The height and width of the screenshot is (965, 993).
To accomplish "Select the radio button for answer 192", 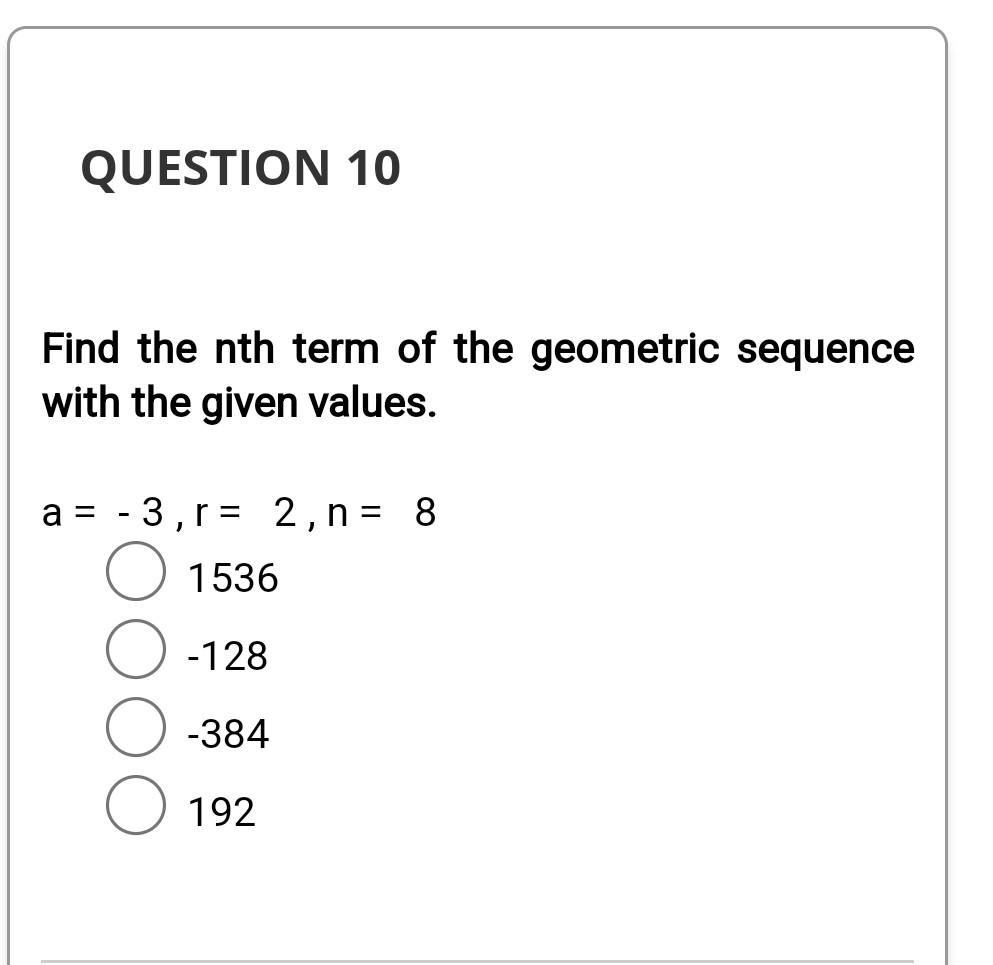I will tap(135, 807).
